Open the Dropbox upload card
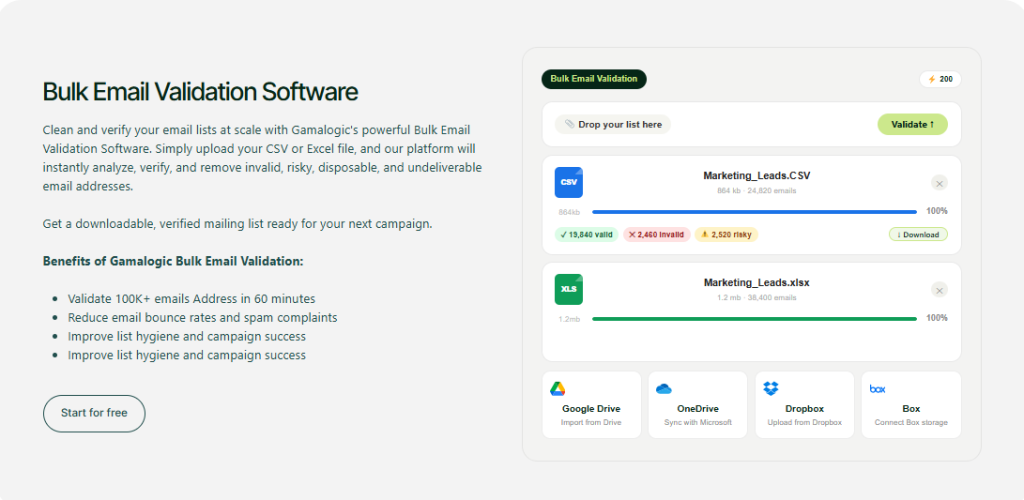1024x500 pixels. click(805, 405)
